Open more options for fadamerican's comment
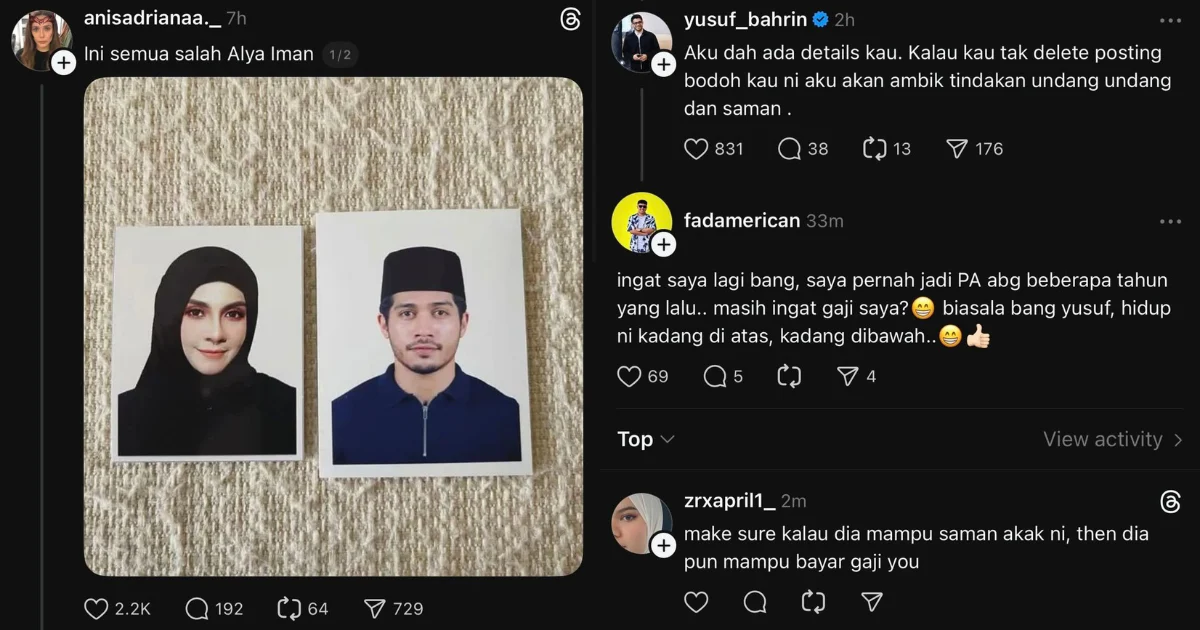Image resolution: width=1200 pixels, height=630 pixels. pyautogui.click(x=1170, y=221)
